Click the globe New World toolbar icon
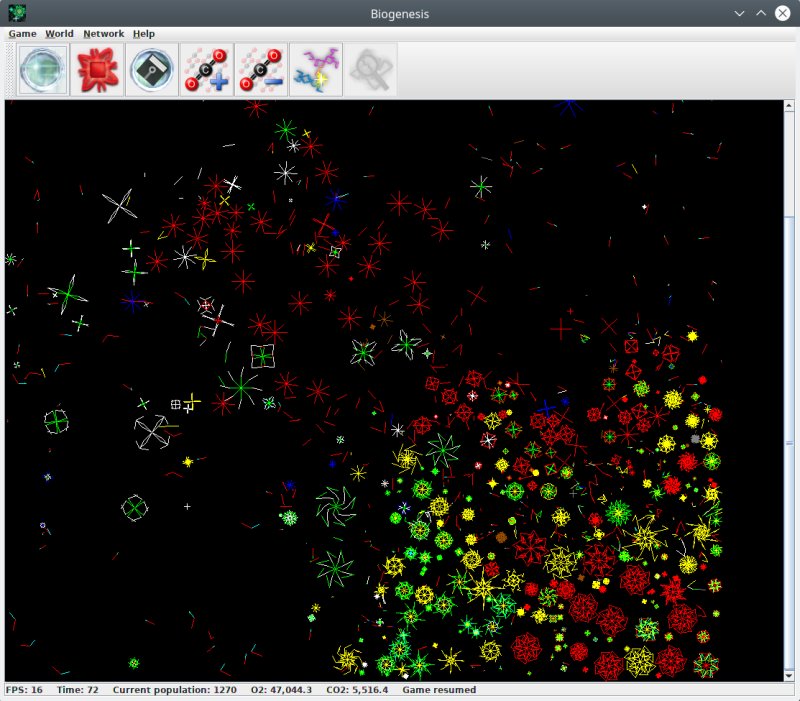 [43, 69]
